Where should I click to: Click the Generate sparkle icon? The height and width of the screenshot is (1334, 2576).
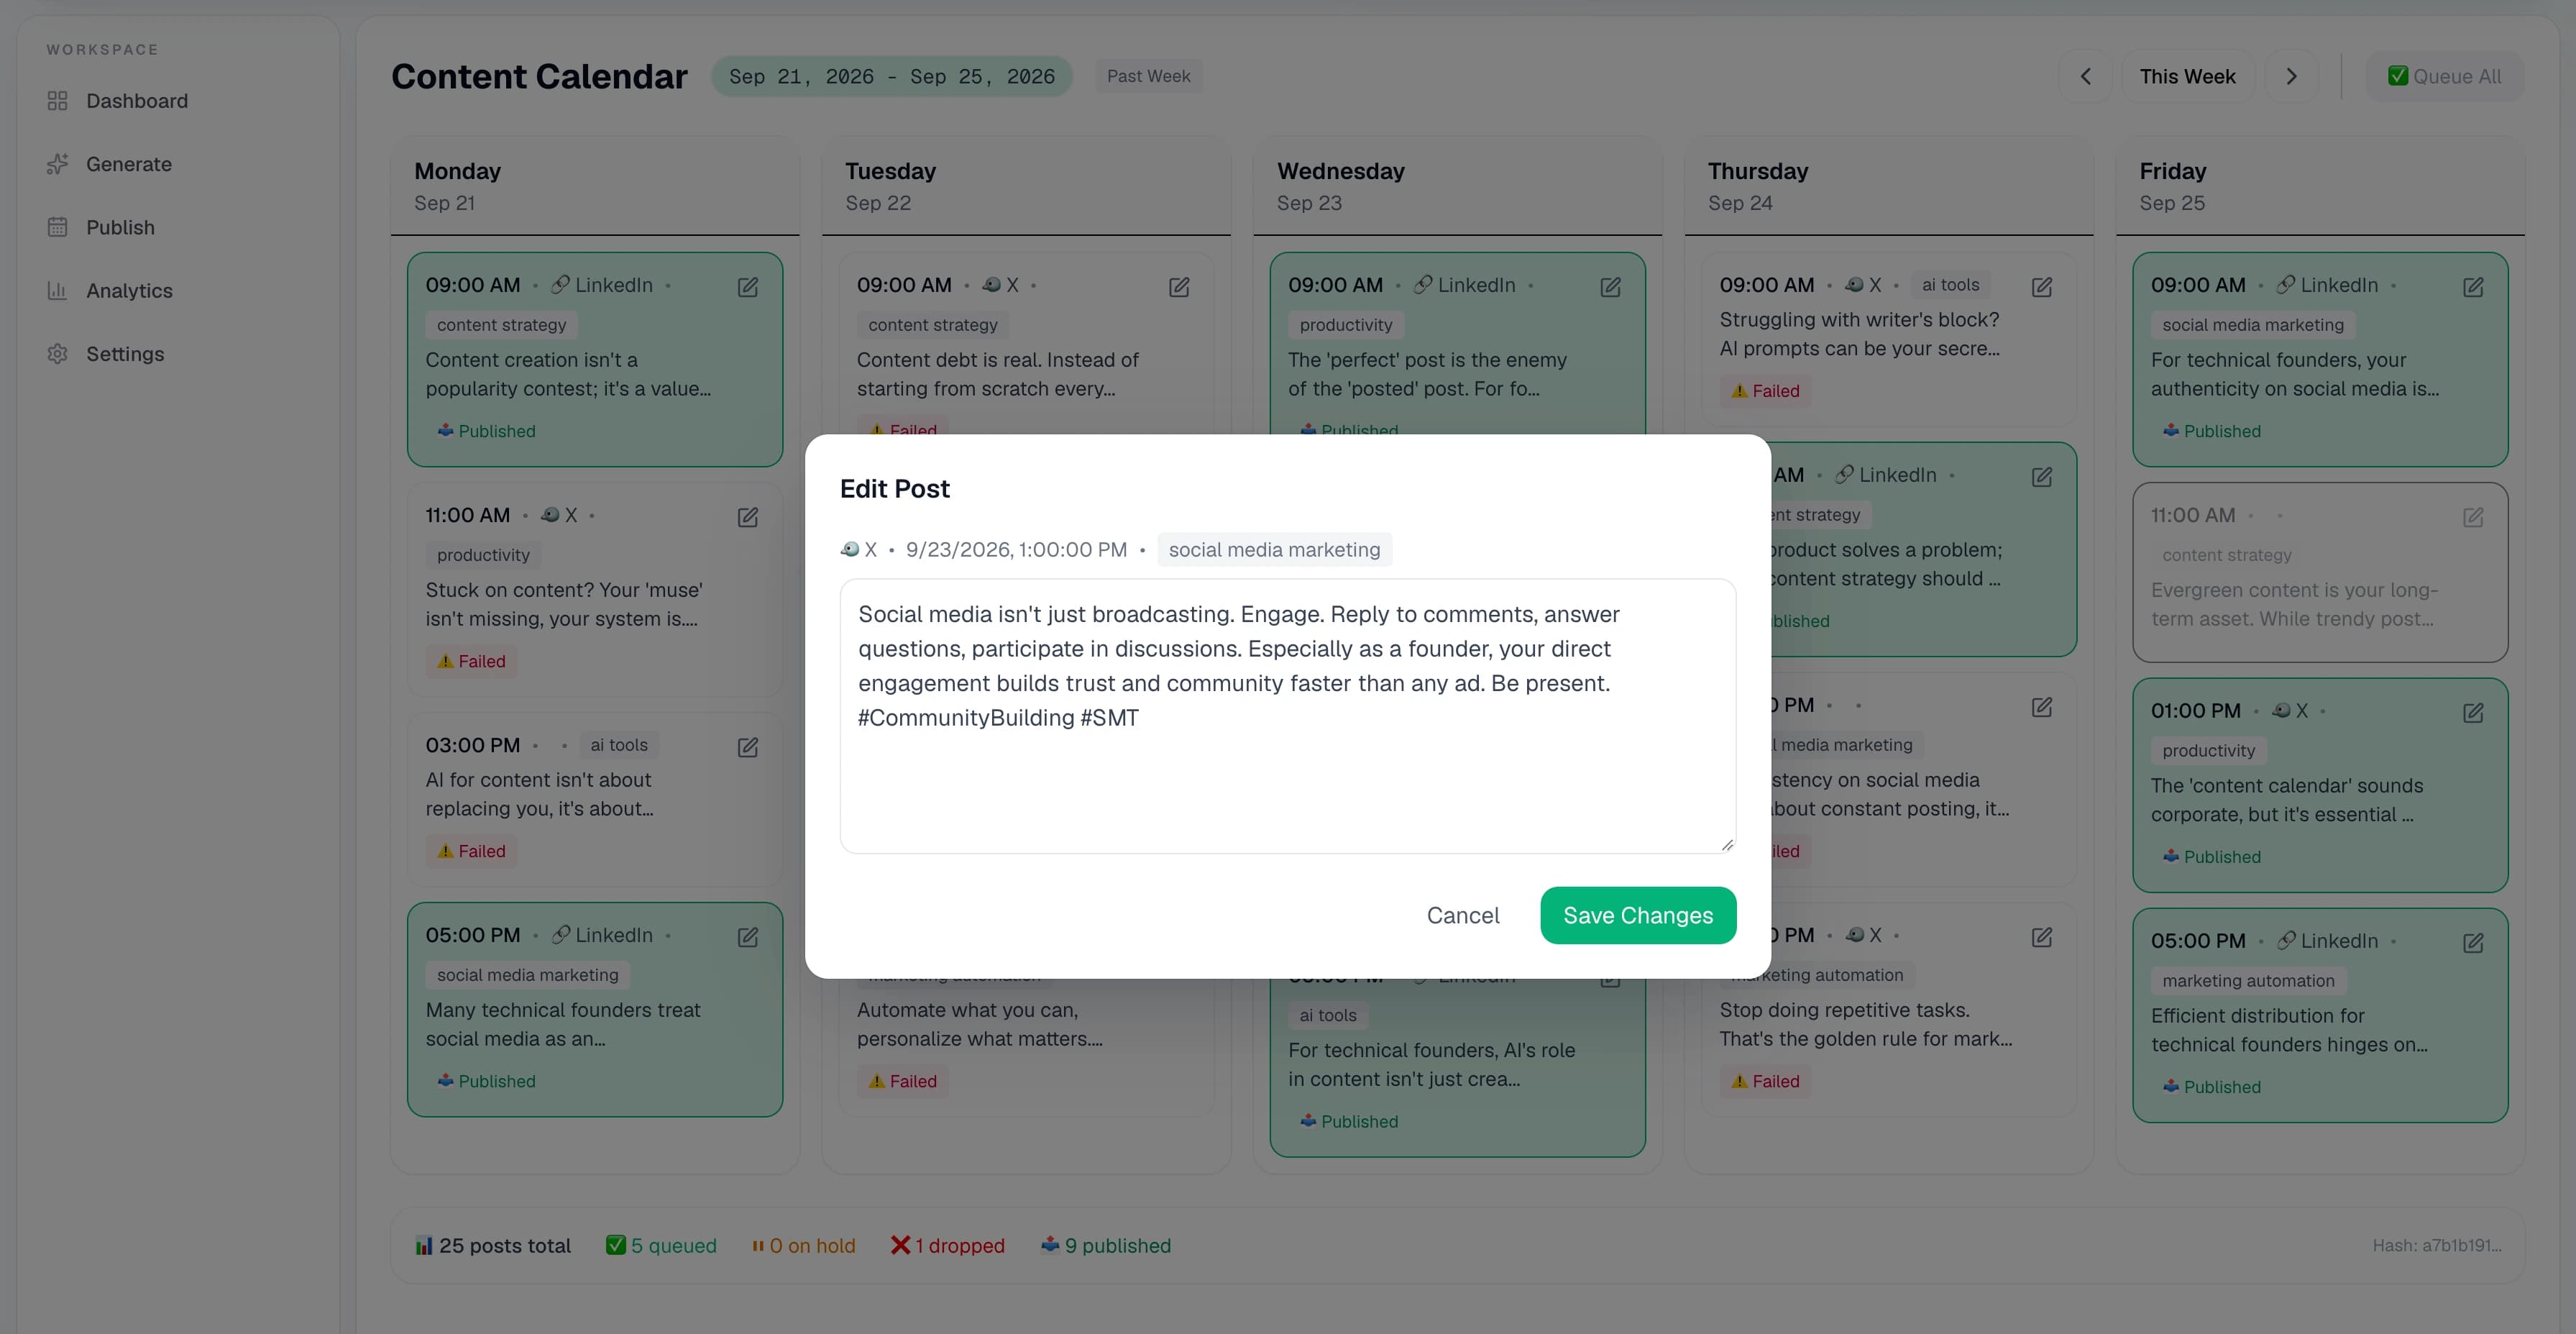tap(58, 164)
